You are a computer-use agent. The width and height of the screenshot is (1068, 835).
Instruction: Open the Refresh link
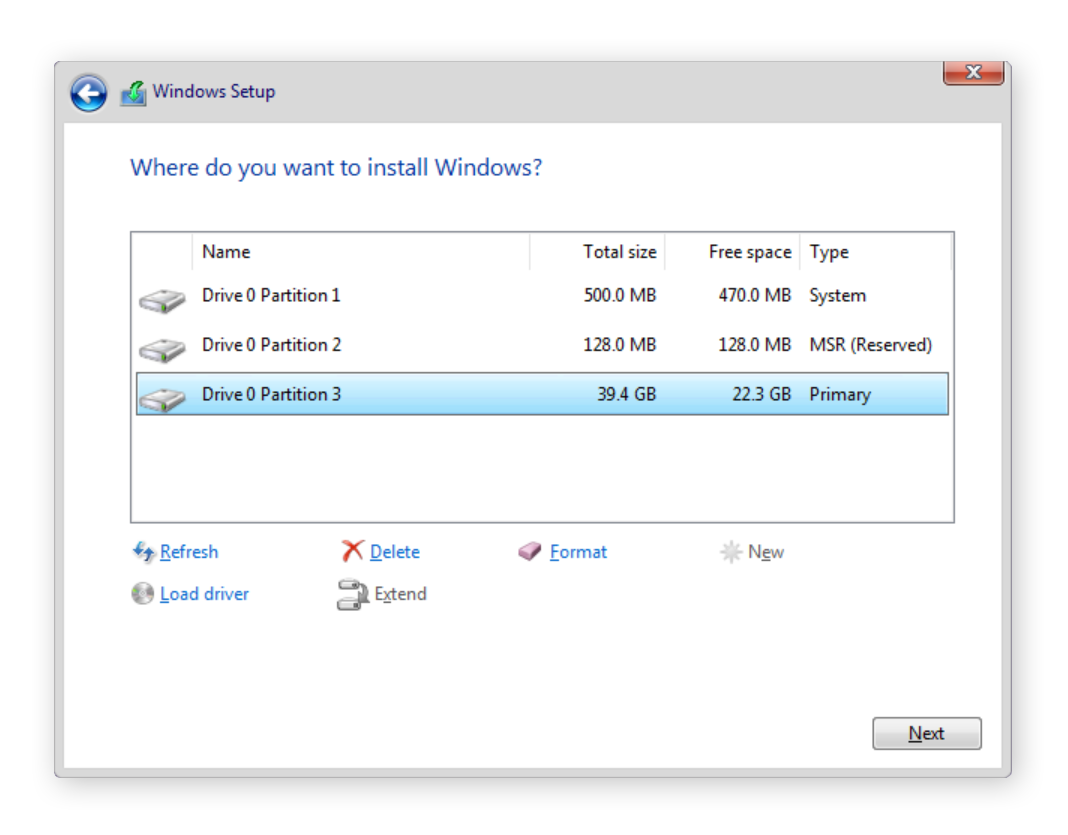189,552
